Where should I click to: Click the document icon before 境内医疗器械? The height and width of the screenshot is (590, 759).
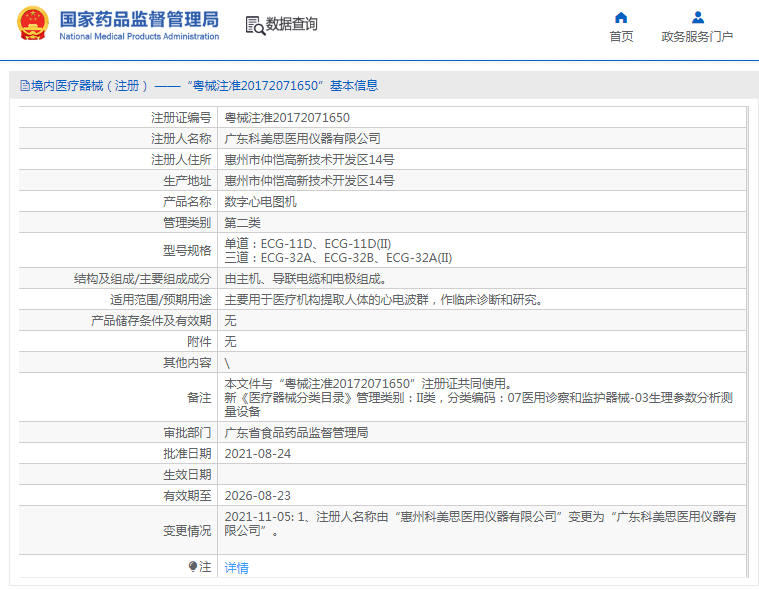25,86
